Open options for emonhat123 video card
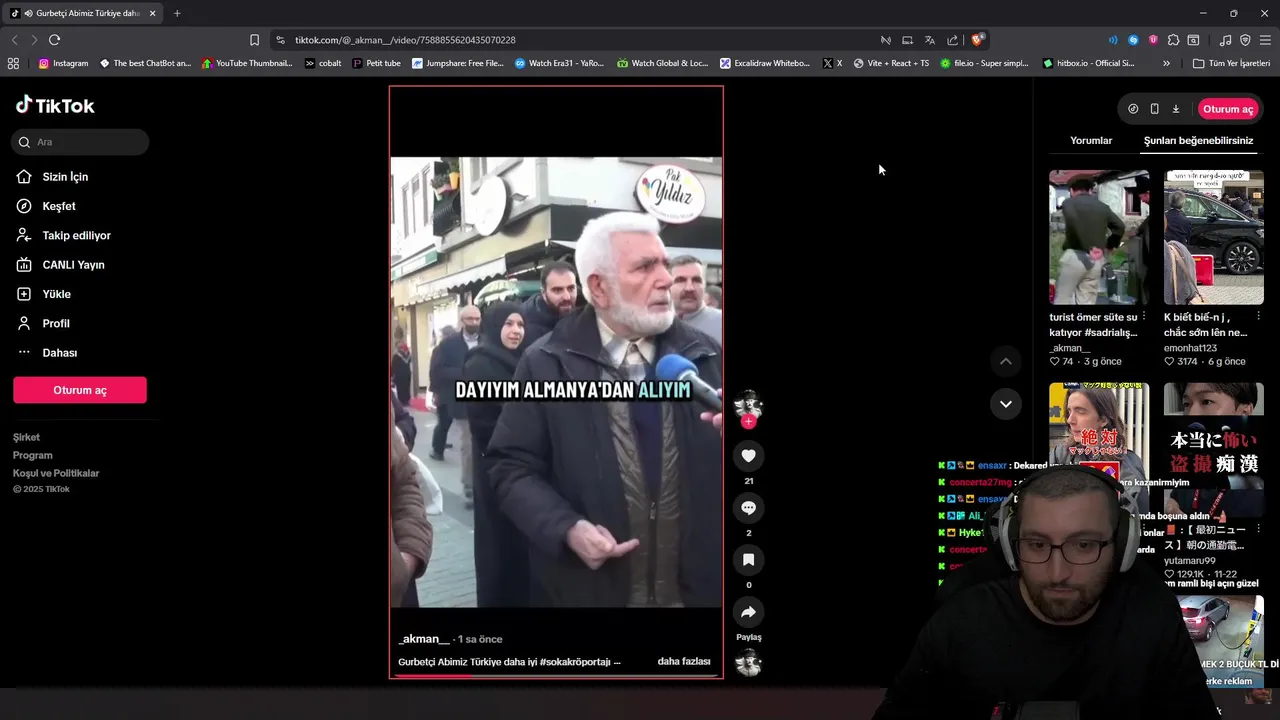Viewport: 1280px width, 720px height. [x=1259, y=317]
